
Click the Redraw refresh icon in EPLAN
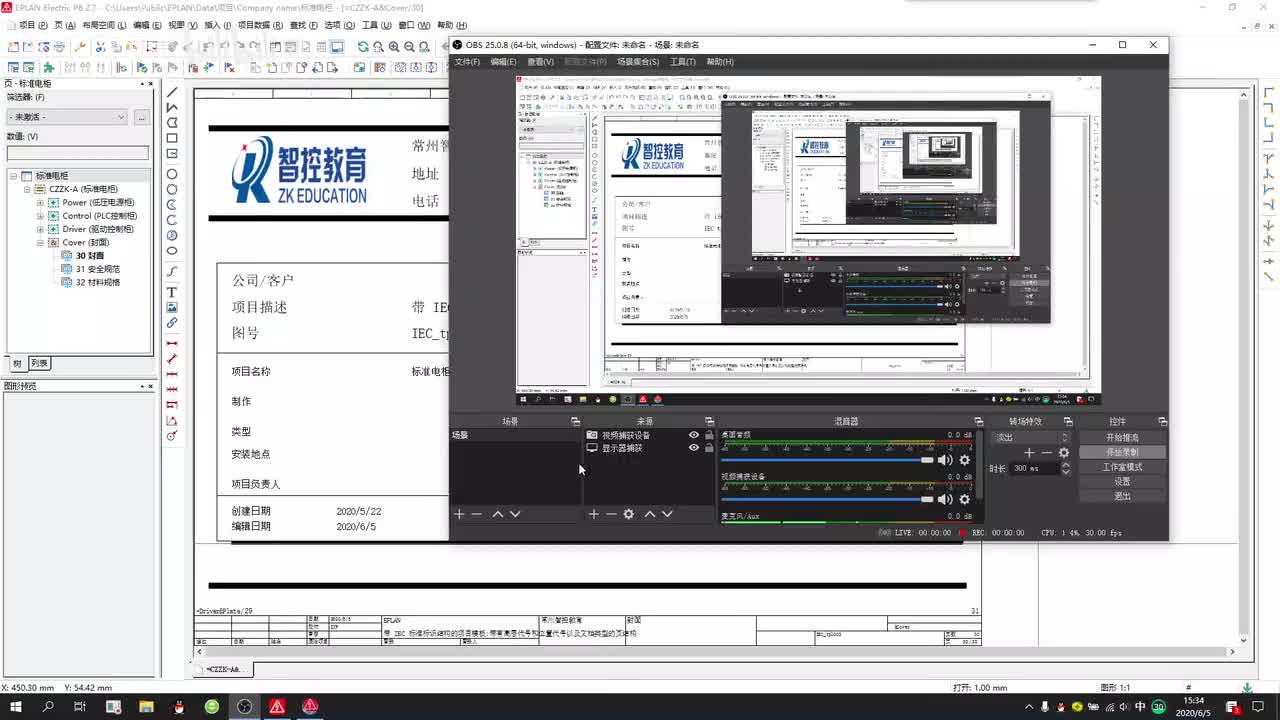click(x=363, y=47)
